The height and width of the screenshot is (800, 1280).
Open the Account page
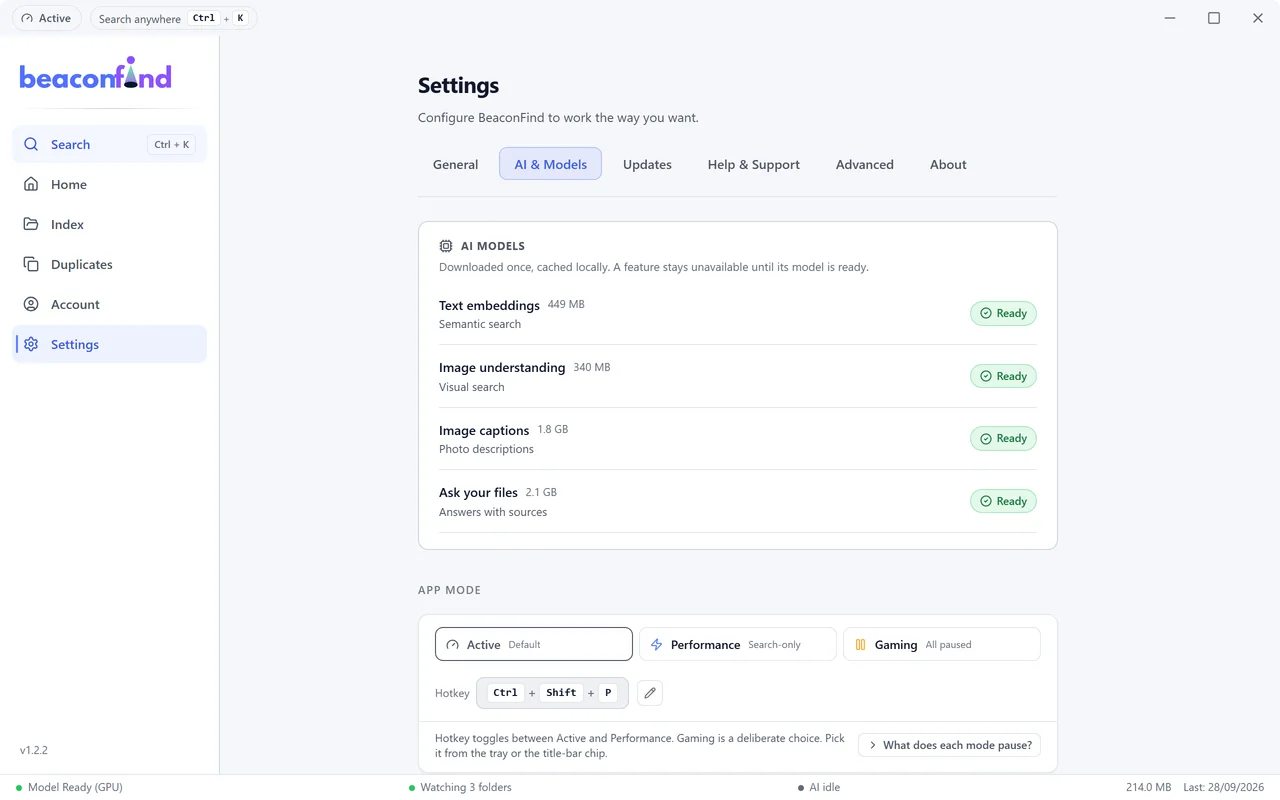coord(109,304)
